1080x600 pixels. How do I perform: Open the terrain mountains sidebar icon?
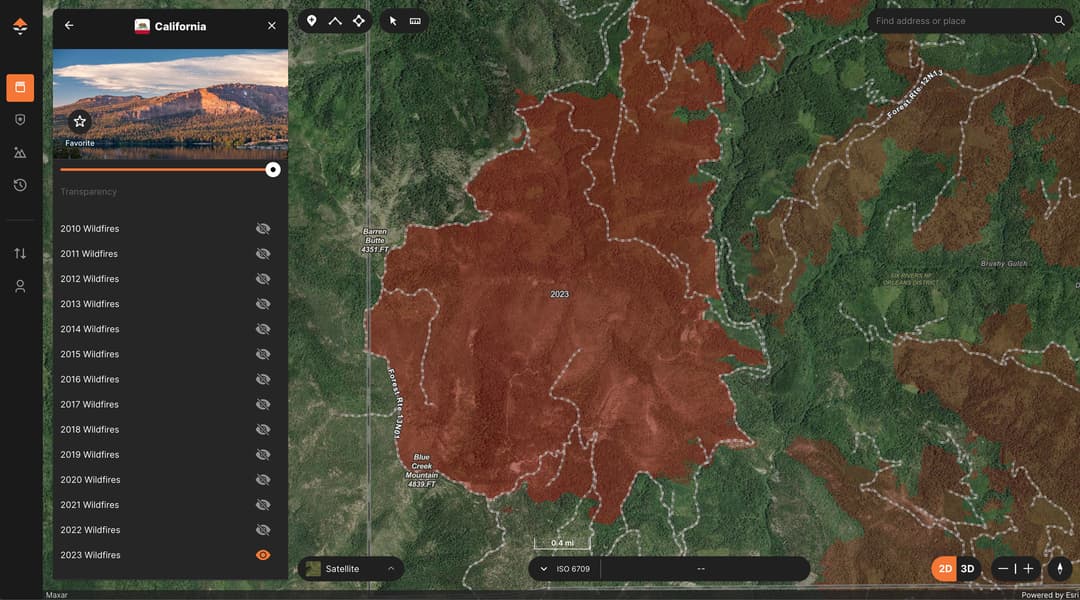[20, 152]
